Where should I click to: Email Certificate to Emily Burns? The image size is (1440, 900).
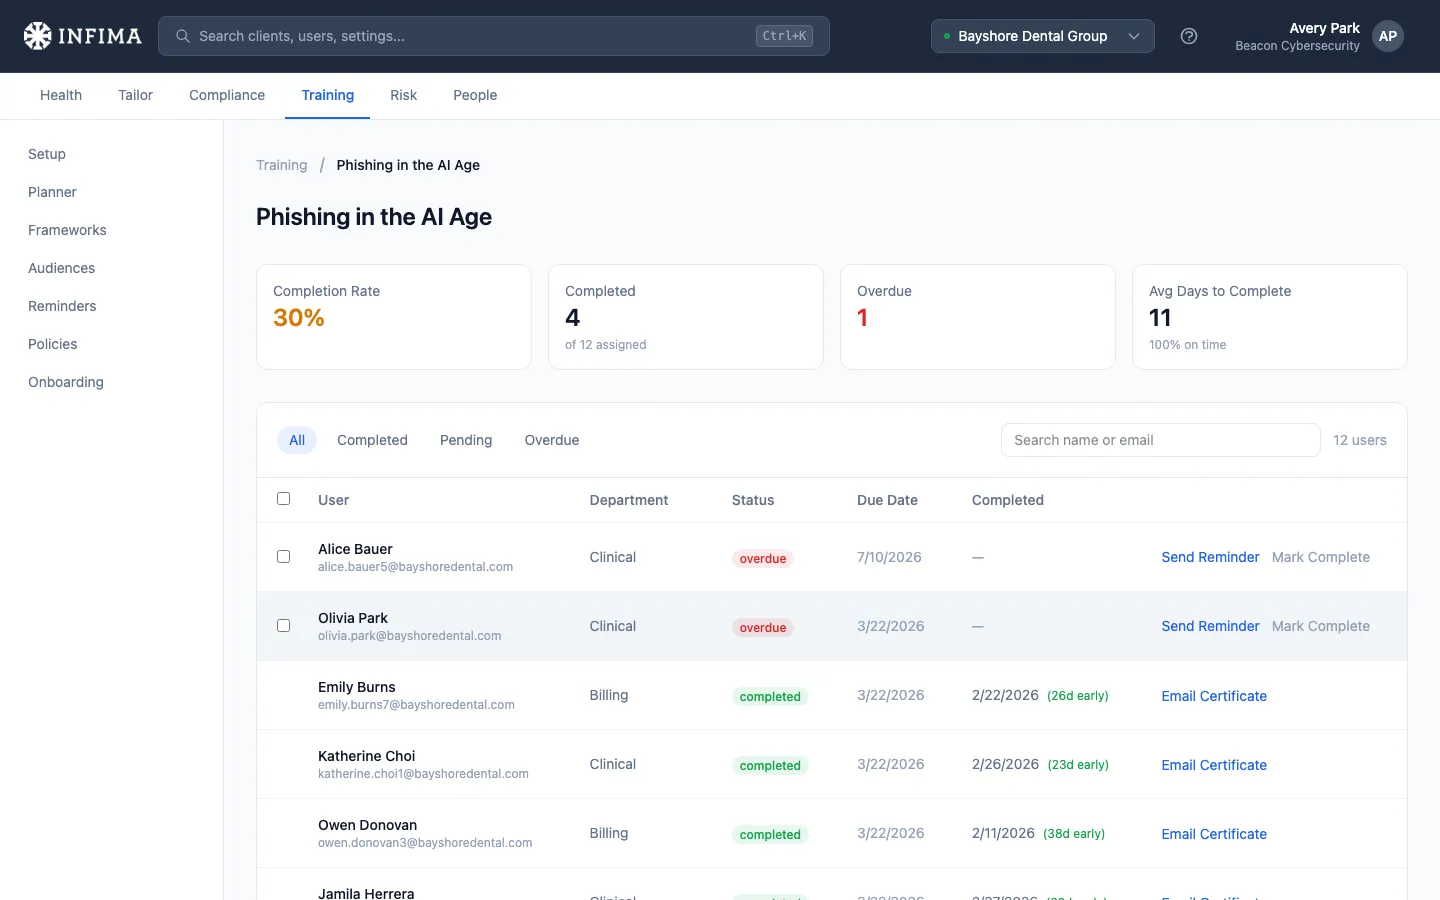click(x=1214, y=696)
